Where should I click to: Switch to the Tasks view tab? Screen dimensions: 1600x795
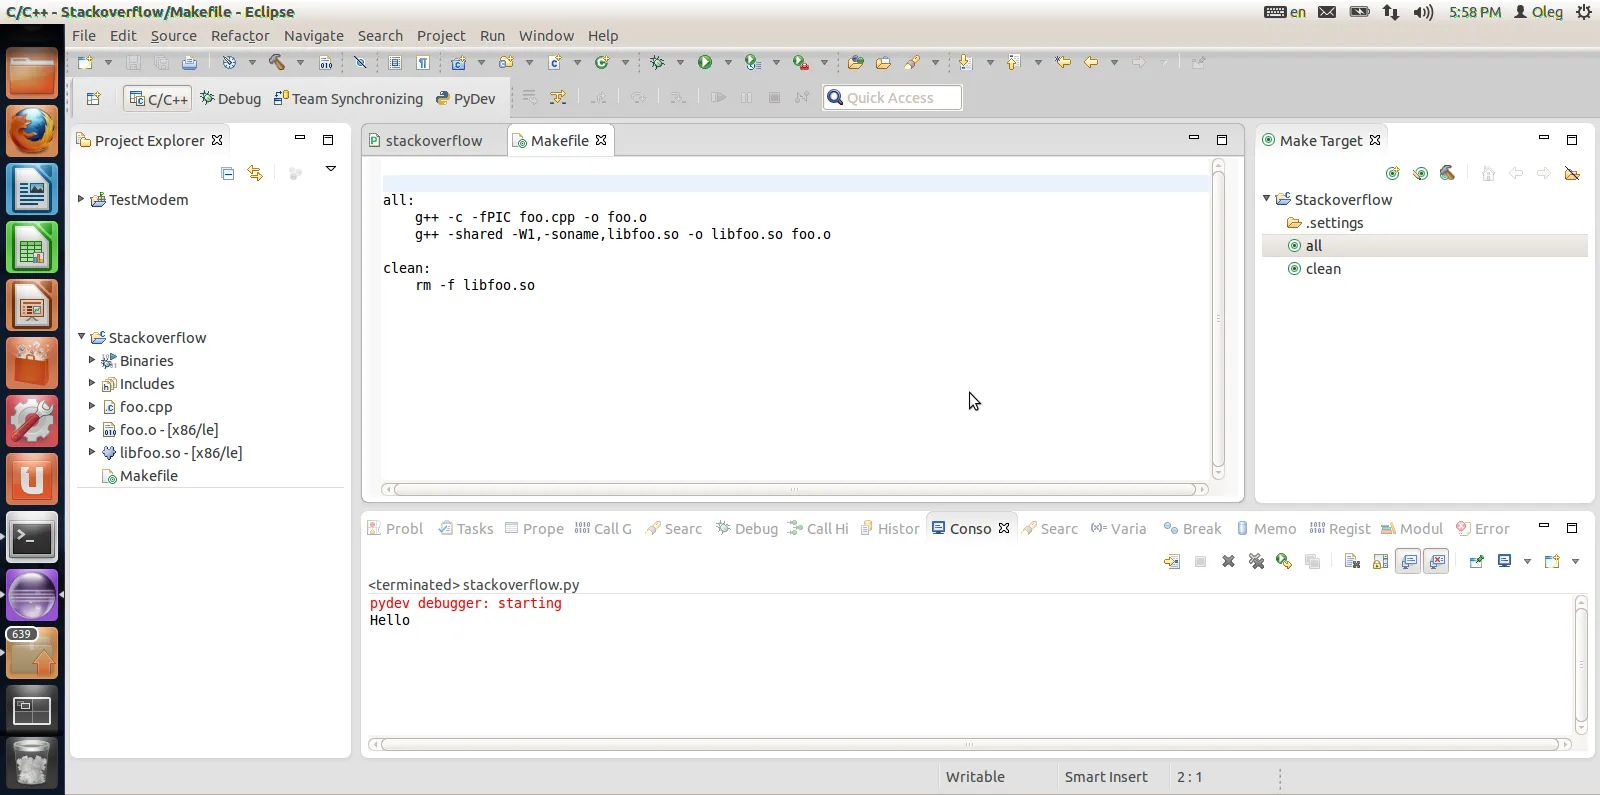pos(466,528)
